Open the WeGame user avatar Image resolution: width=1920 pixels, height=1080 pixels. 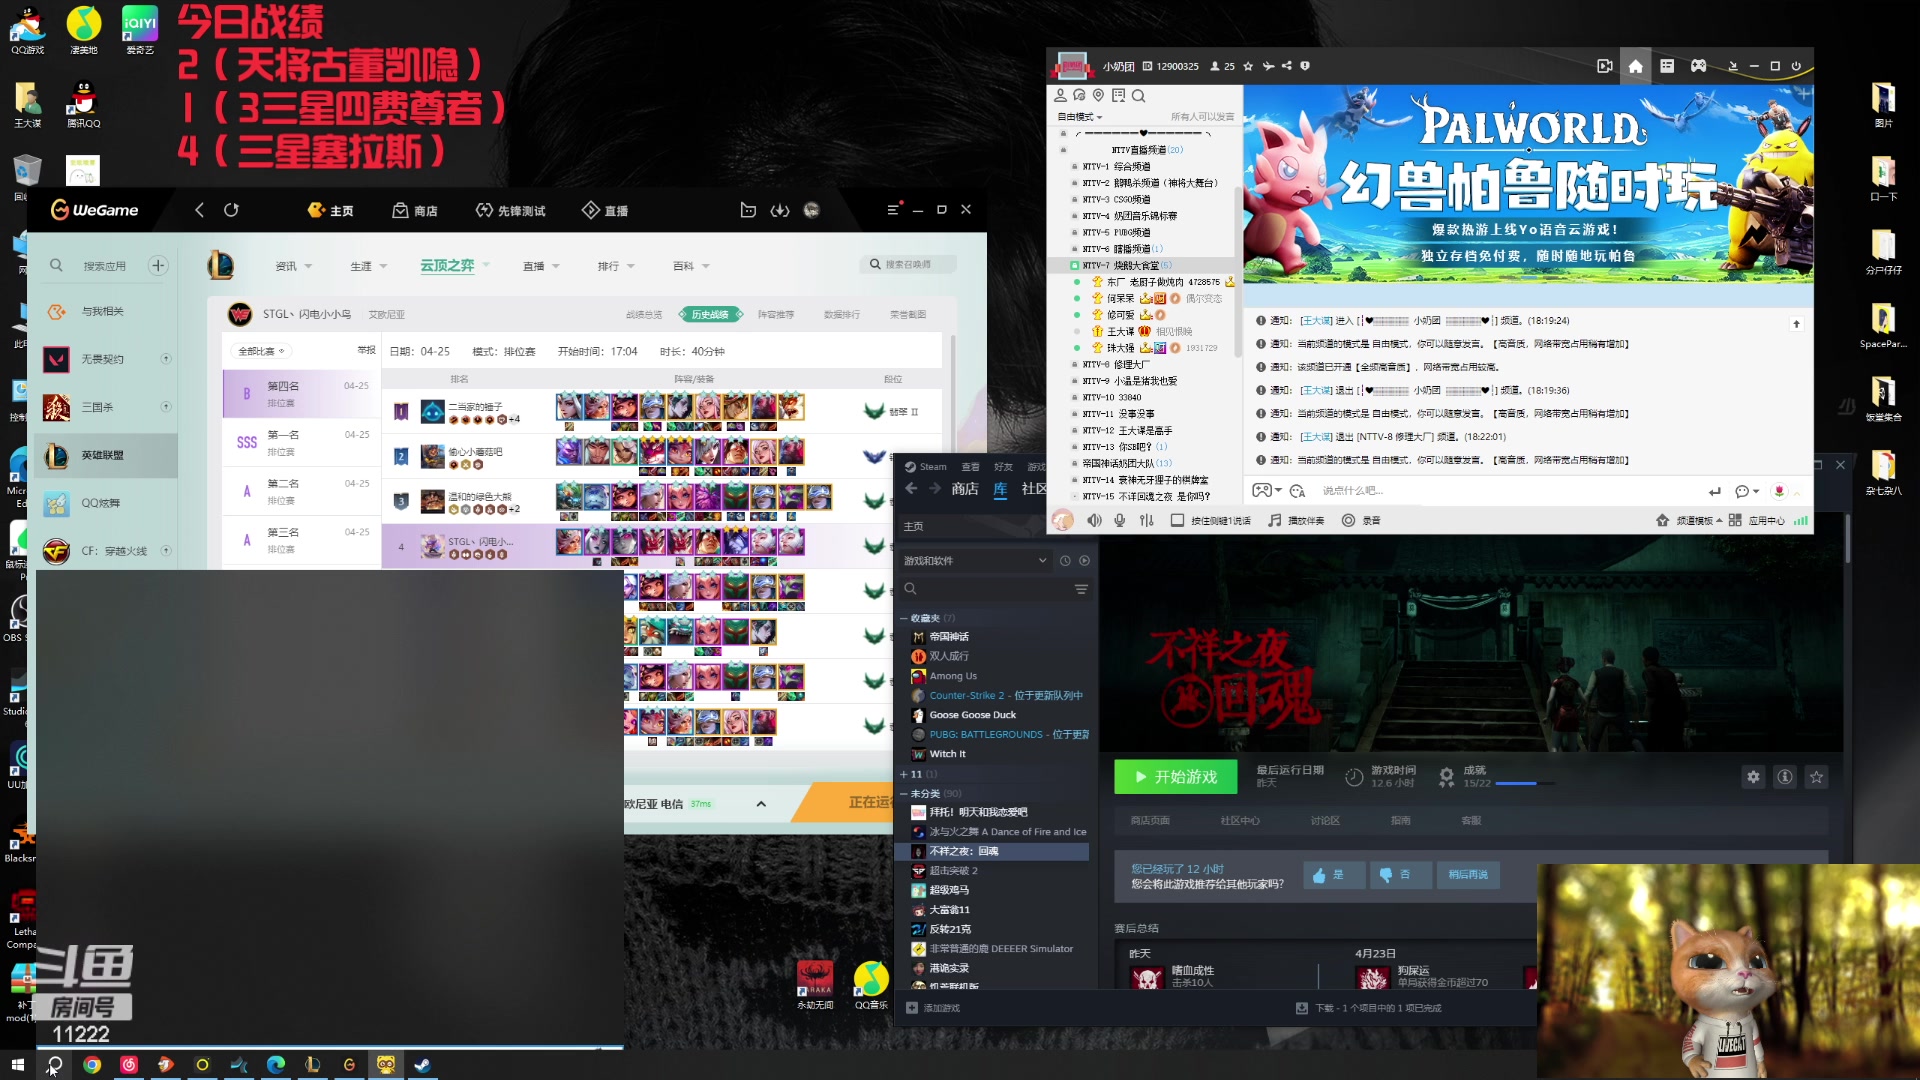tap(812, 210)
